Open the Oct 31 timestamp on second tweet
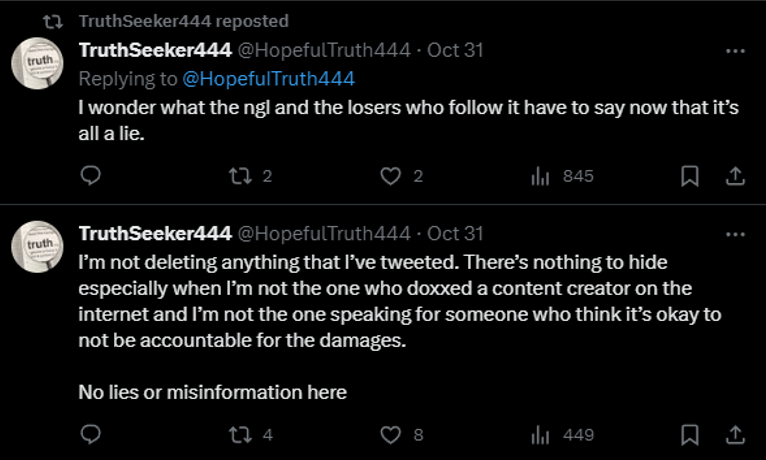The height and width of the screenshot is (460, 766). 455,234
